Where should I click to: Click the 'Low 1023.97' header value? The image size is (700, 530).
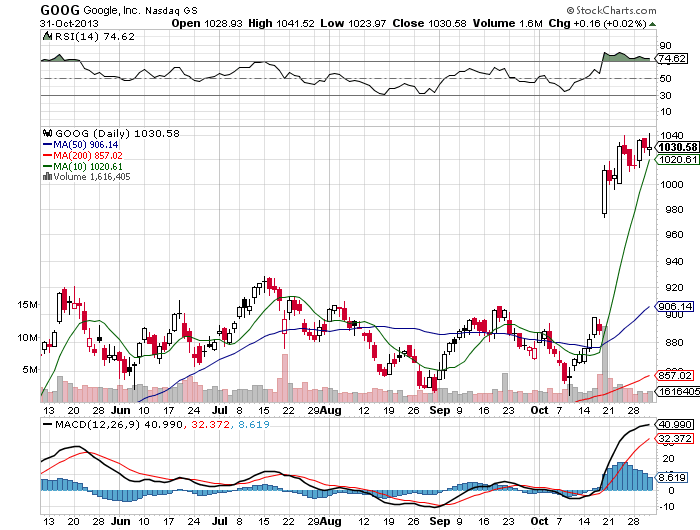(353, 23)
